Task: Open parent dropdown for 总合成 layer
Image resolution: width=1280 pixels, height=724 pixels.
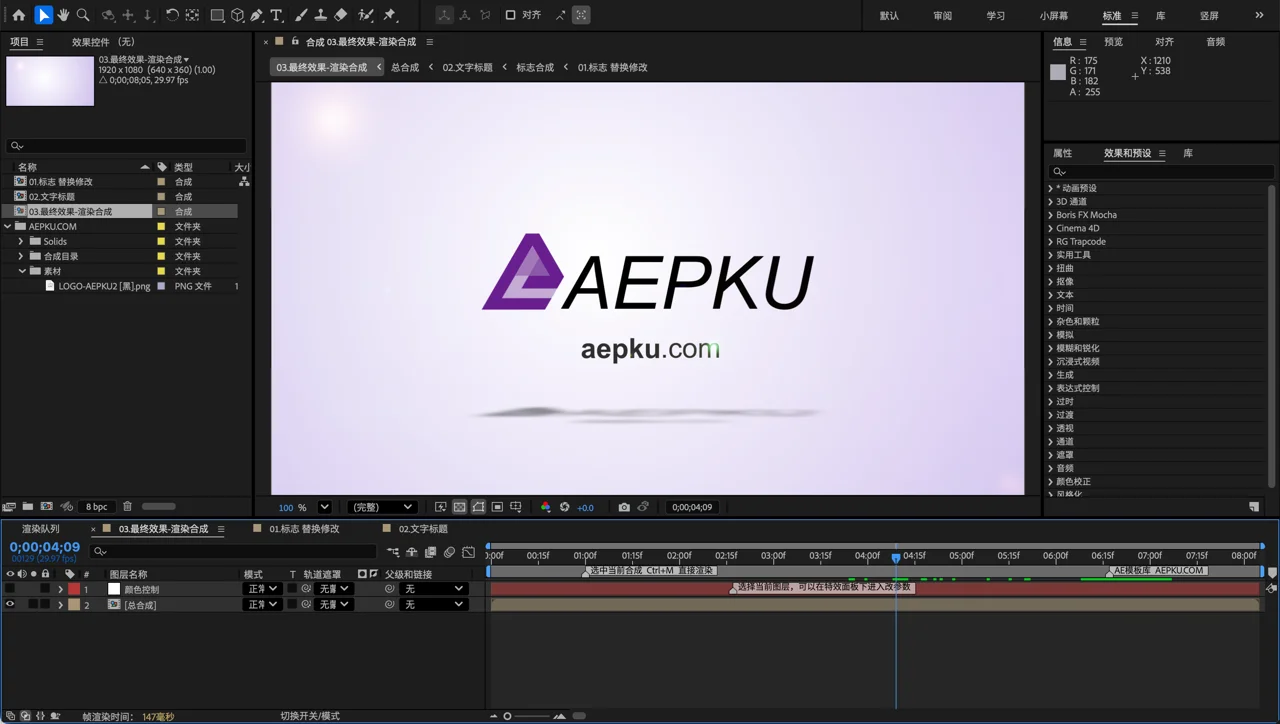Action: point(433,604)
